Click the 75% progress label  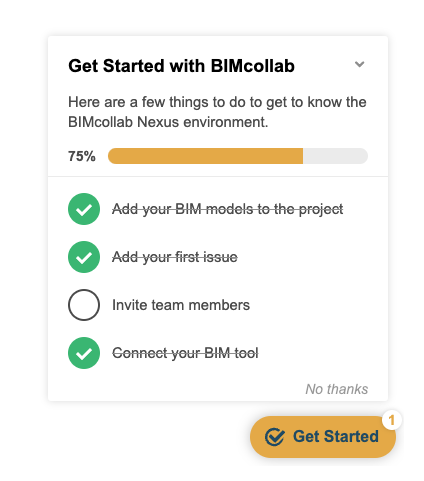(x=82, y=156)
